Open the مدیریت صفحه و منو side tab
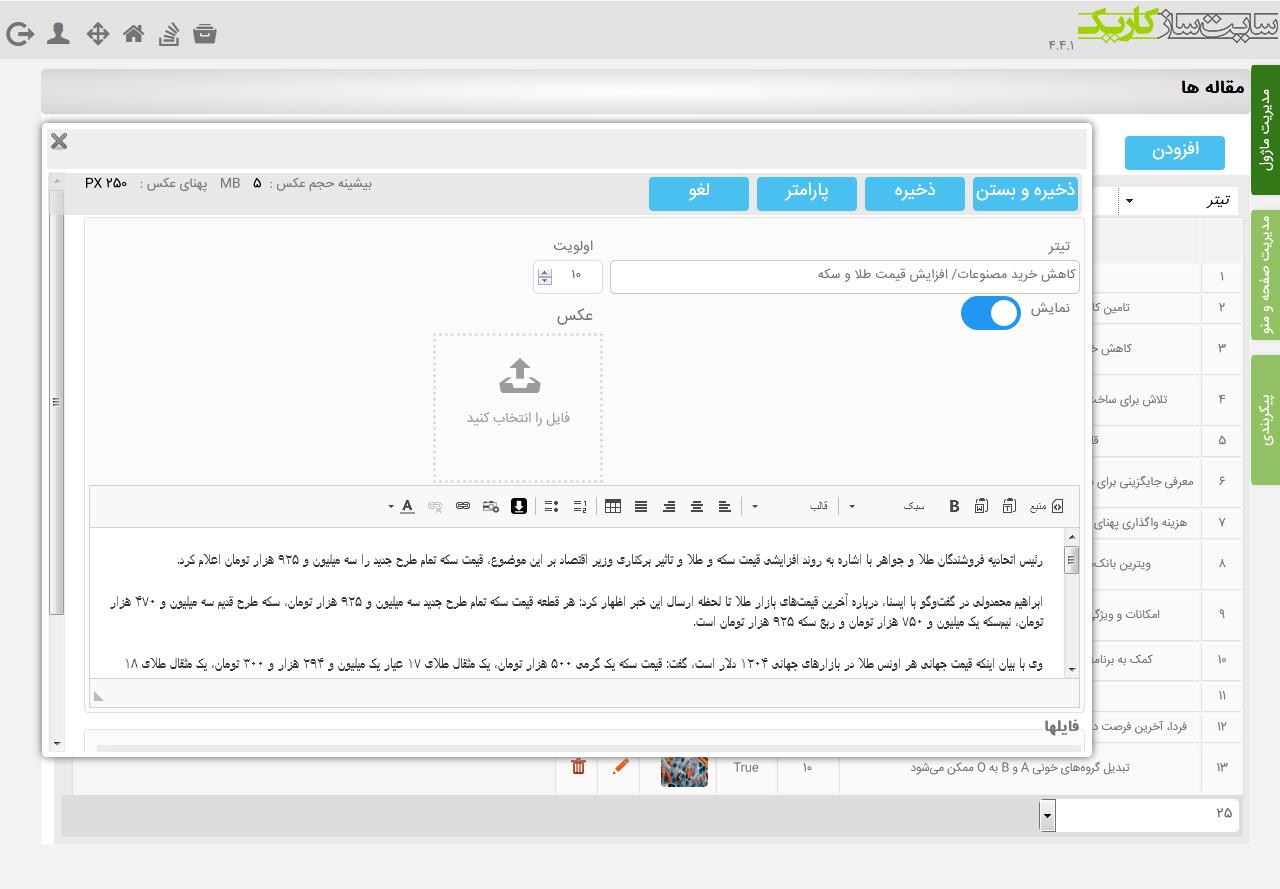 pyautogui.click(x=1266, y=275)
